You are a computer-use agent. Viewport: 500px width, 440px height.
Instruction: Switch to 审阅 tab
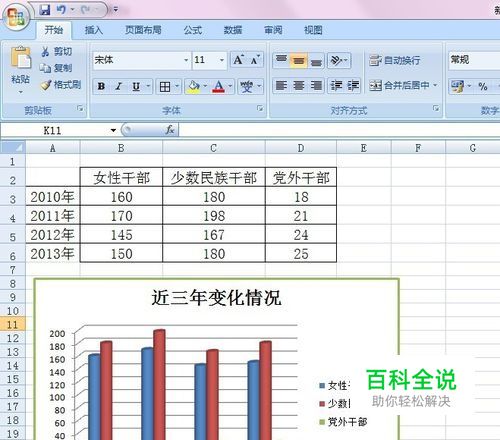click(273, 30)
